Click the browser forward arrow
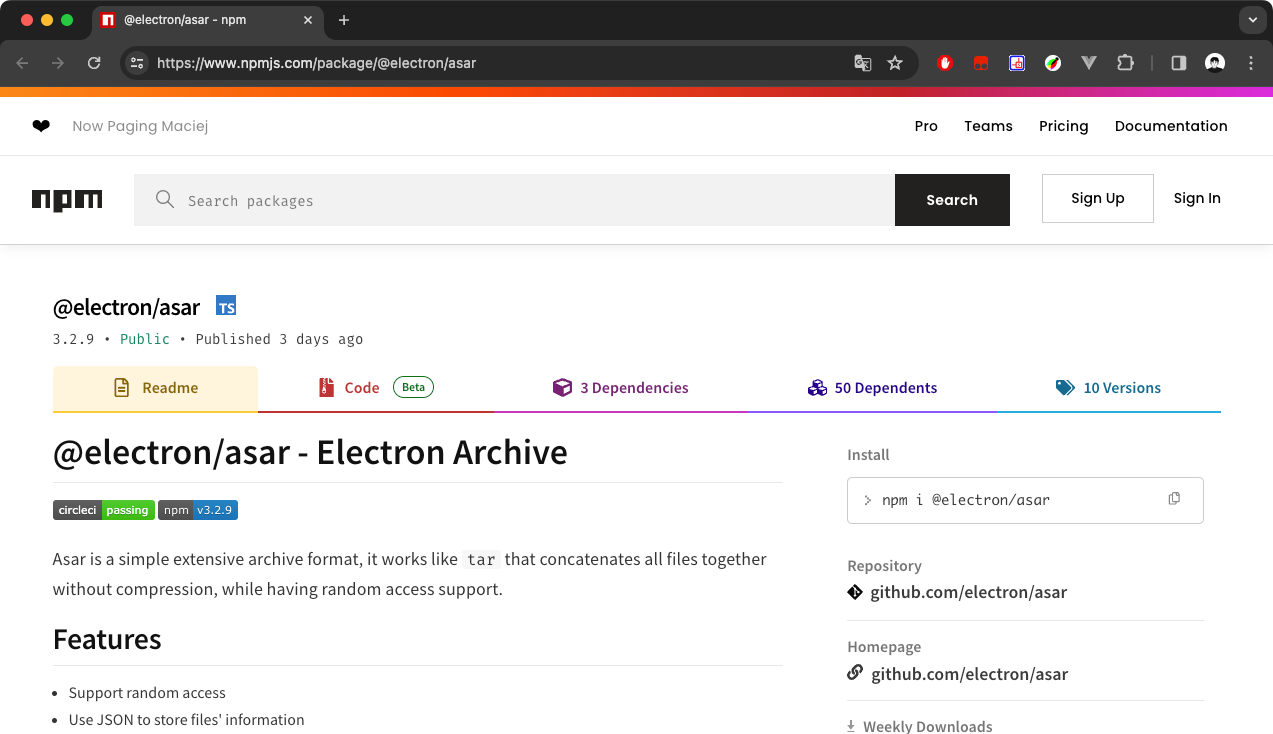The image size is (1273, 734). coord(58,63)
